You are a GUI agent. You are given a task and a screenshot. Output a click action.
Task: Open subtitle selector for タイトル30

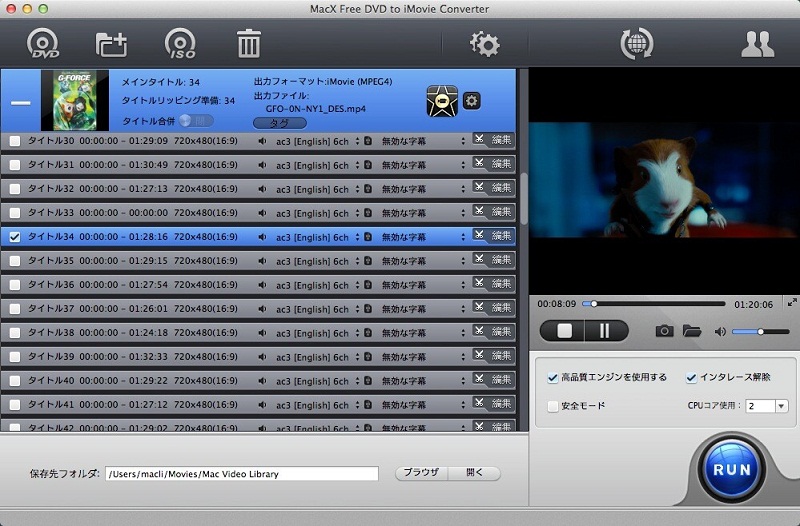[423, 141]
